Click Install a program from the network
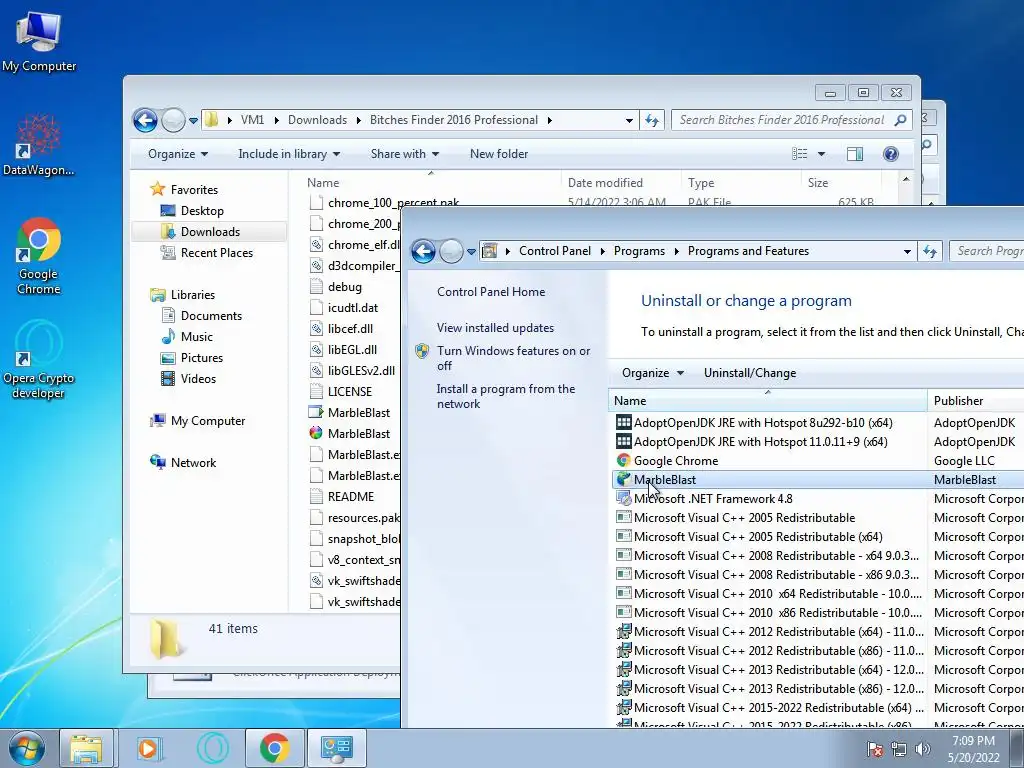1024x768 pixels. click(x=506, y=396)
